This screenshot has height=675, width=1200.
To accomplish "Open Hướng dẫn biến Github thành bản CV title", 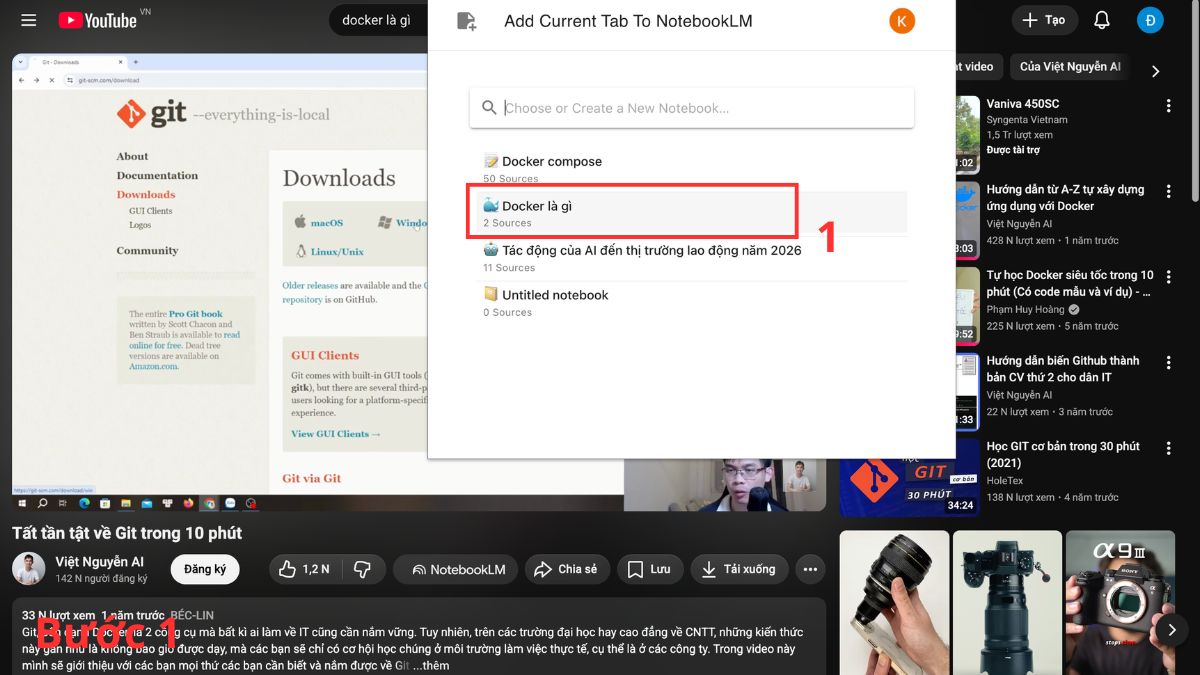I will [1063, 369].
